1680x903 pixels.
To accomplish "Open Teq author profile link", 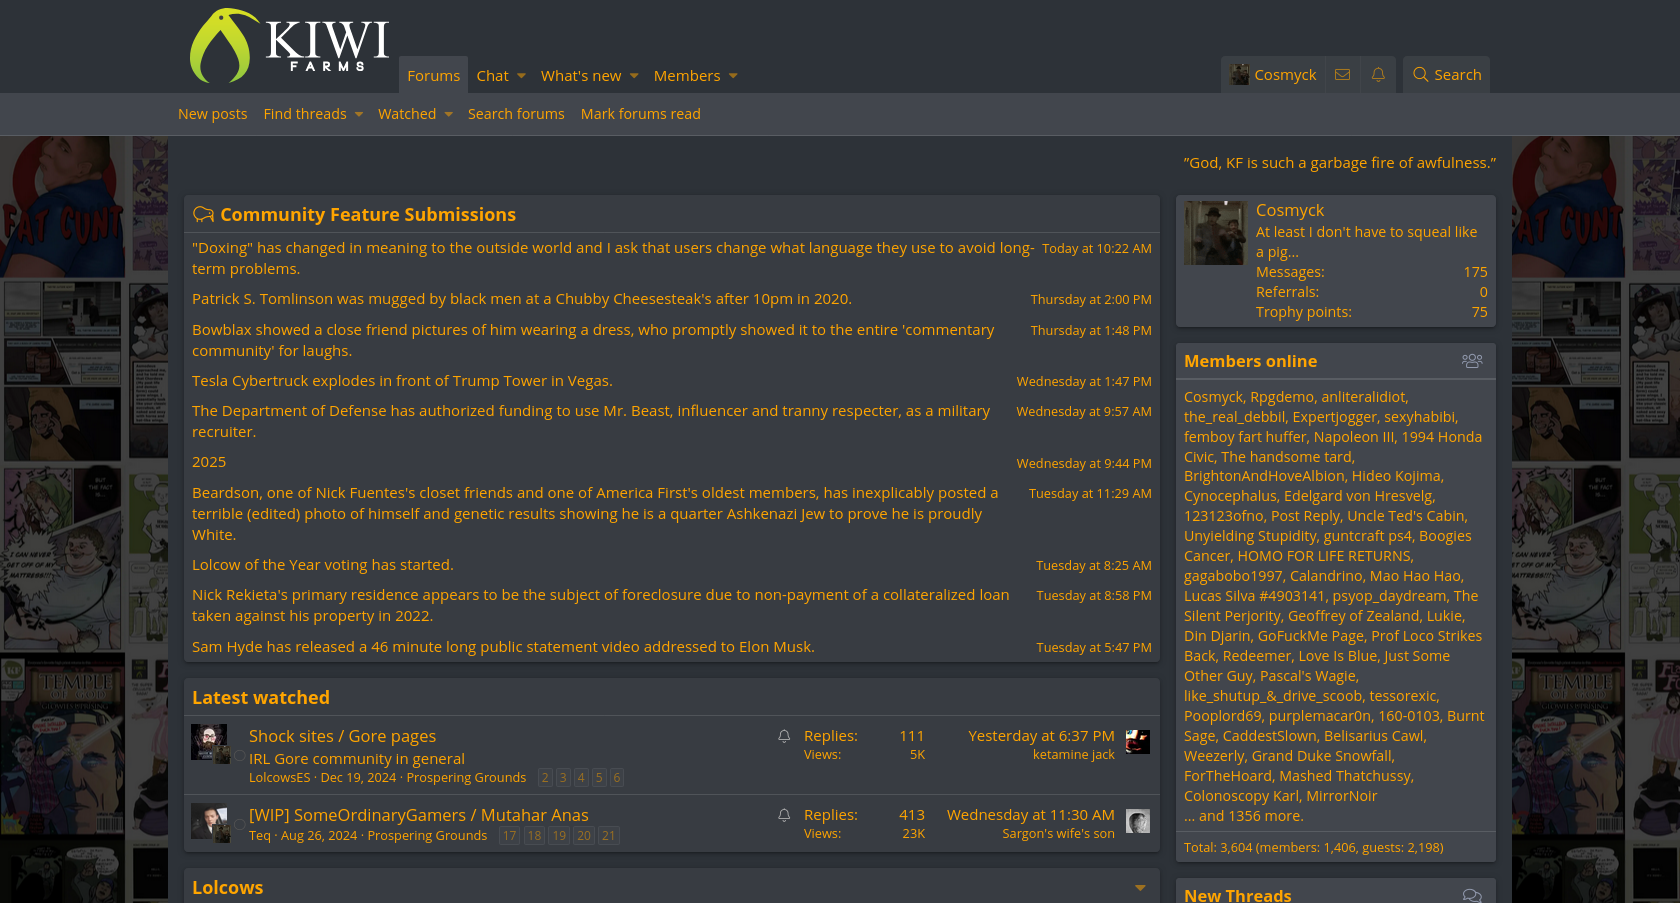I will pyautogui.click(x=260, y=835).
